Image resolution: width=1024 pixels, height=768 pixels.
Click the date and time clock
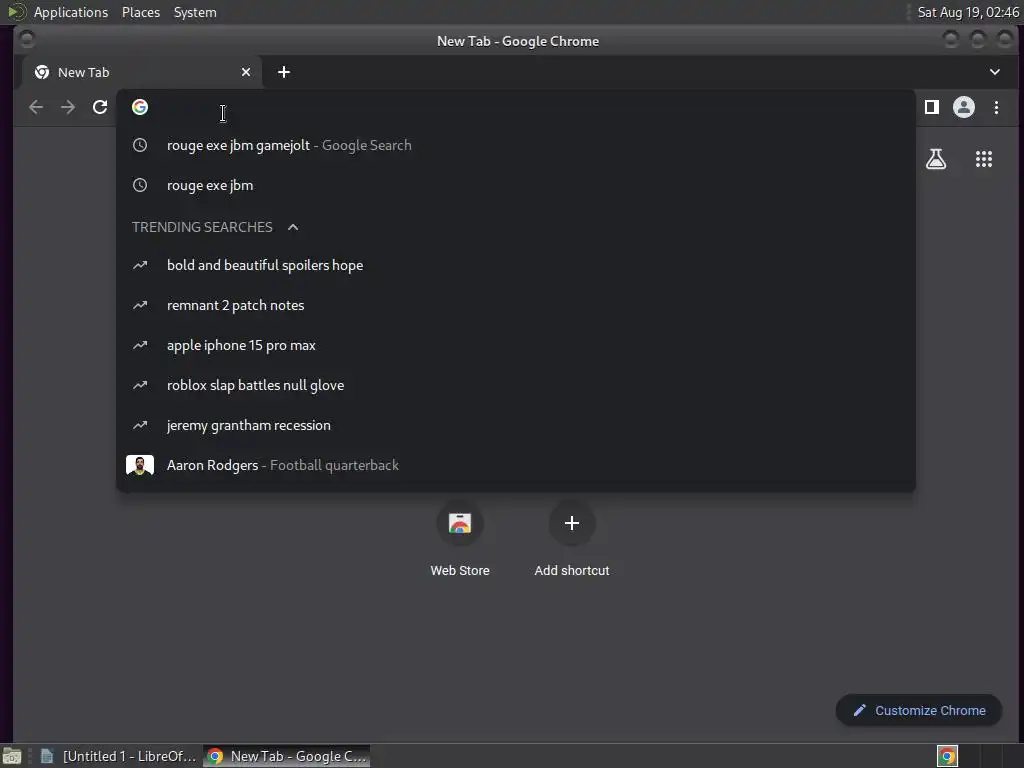tap(968, 12)
